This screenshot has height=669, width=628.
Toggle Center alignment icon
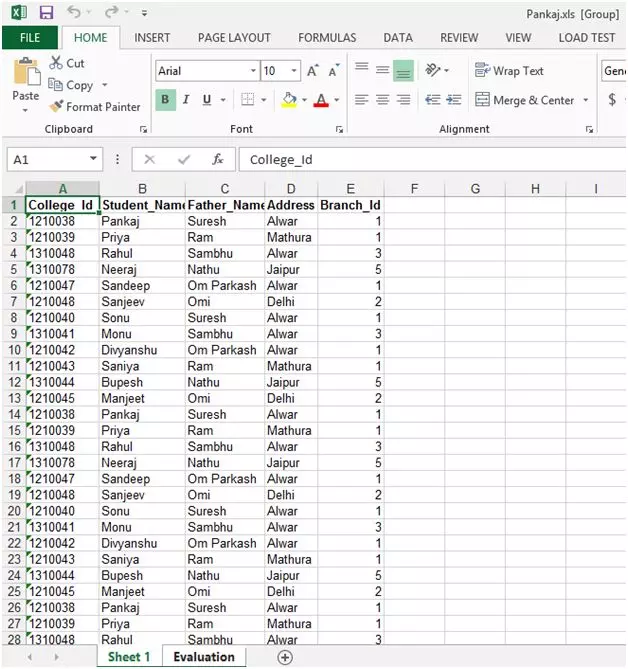coord(383,100)
